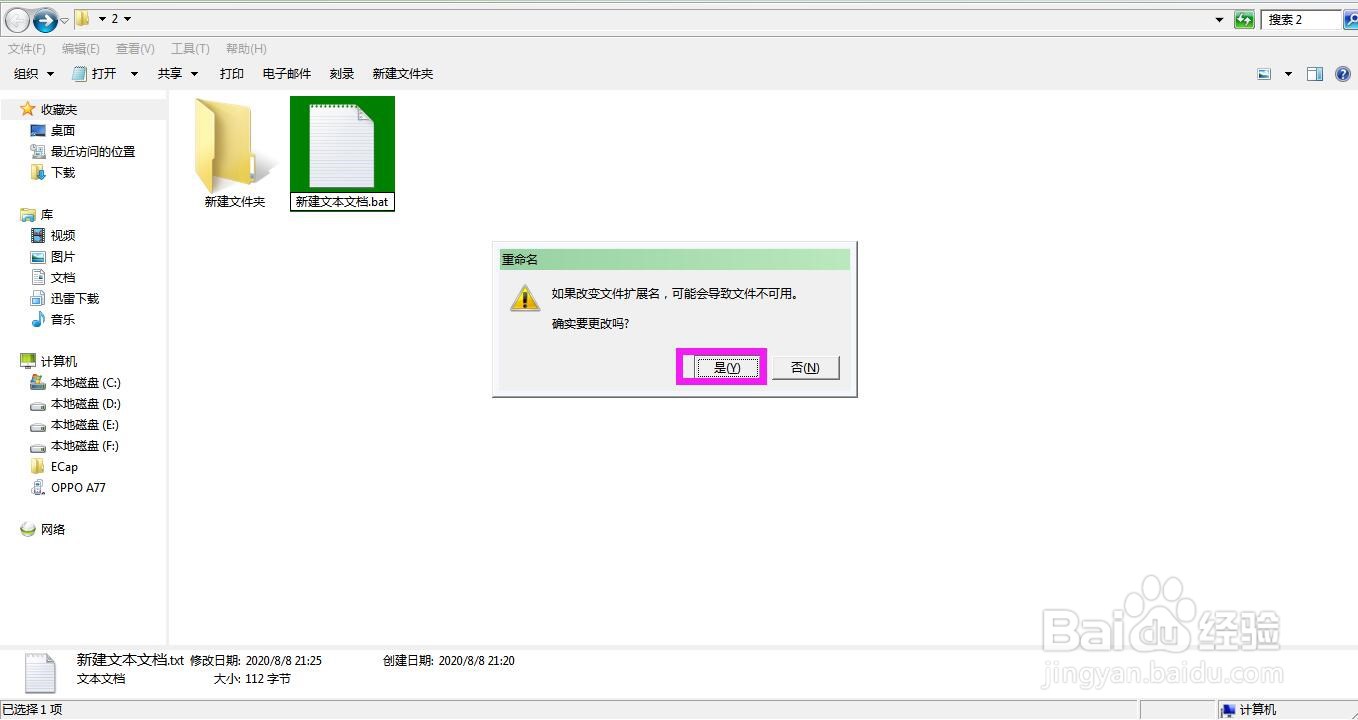Click the warning triangle icon in dialog
The height and width of the screenshot is (720, 1358).
click(525, 298)
